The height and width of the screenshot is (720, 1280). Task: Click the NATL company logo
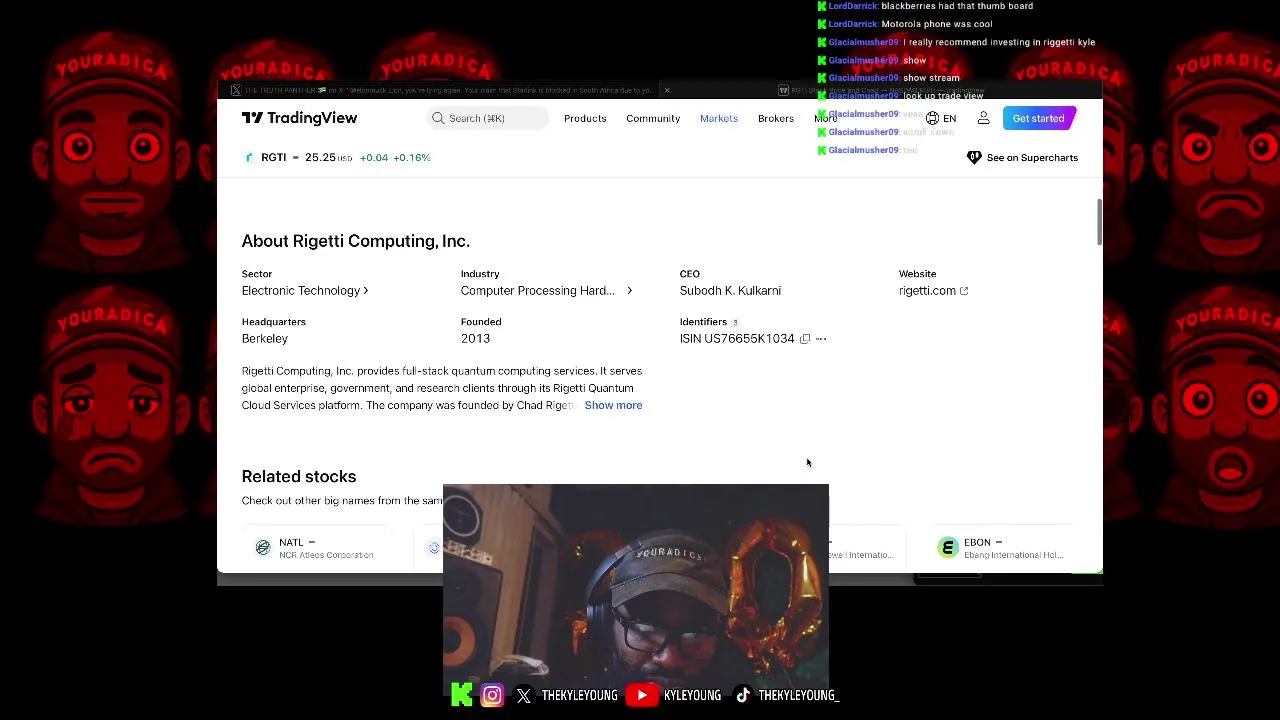(263, 547)
